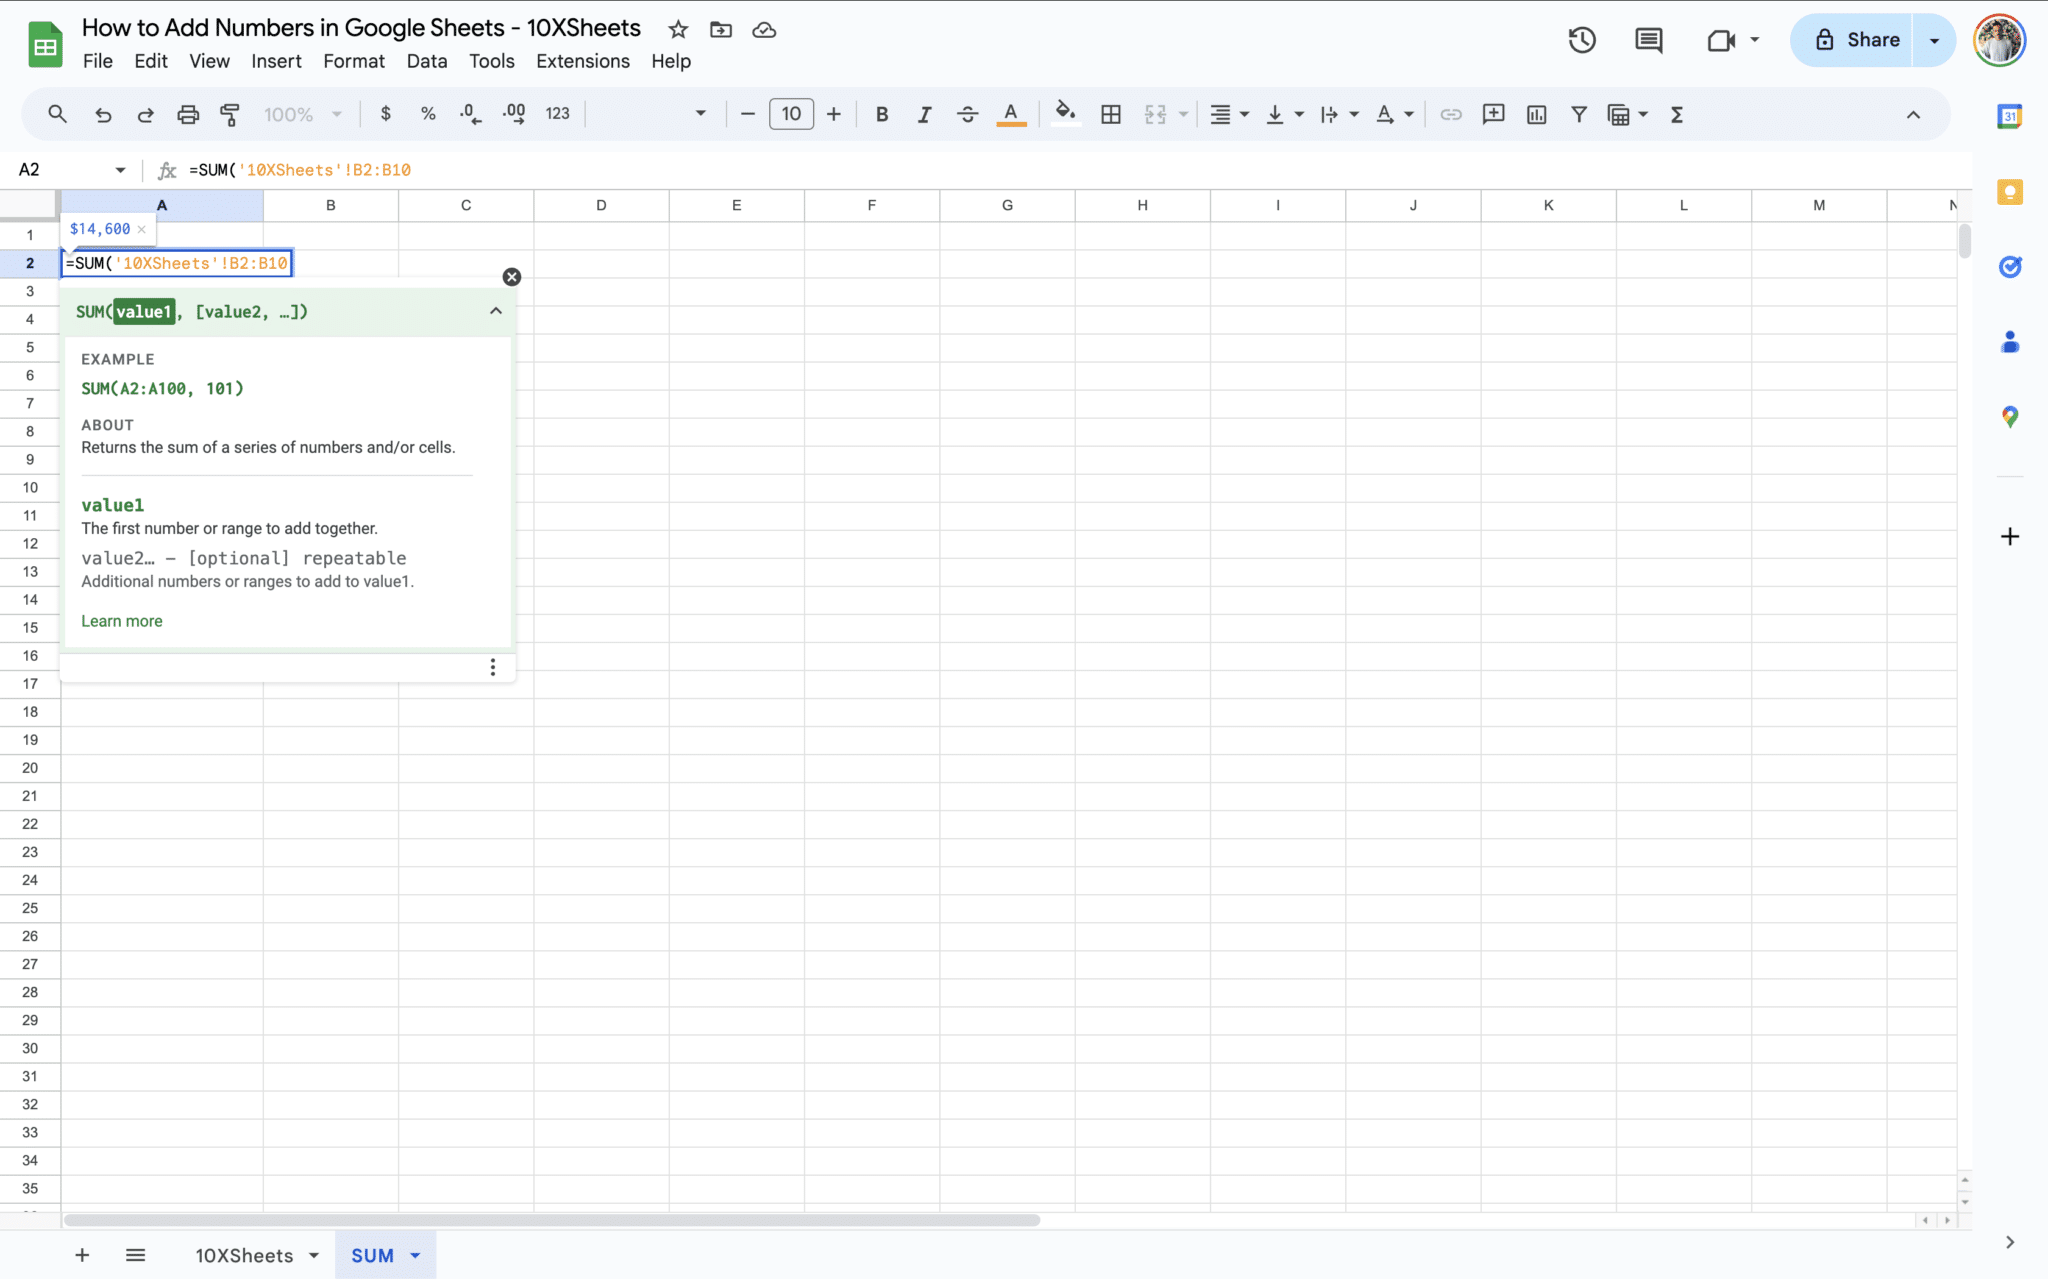The width and height of the screenshot is (2048, 1280).
Task: Open the Functions sigma menu
Action: tap(1677, 114)
